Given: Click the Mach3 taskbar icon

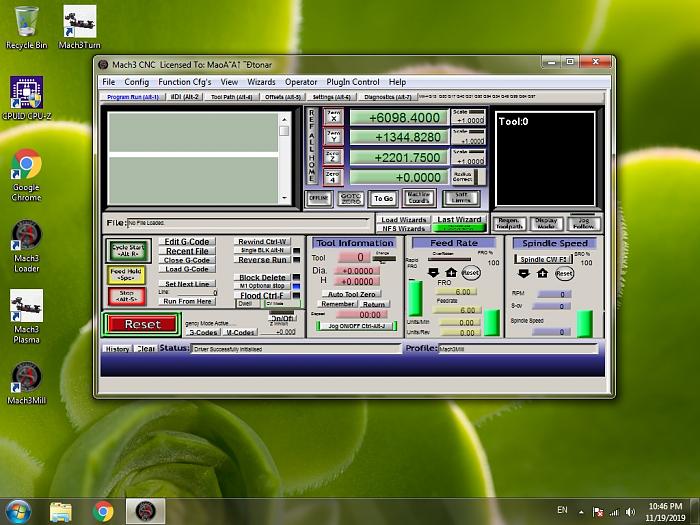Looking at the screenshot, I should pos(146,512).
